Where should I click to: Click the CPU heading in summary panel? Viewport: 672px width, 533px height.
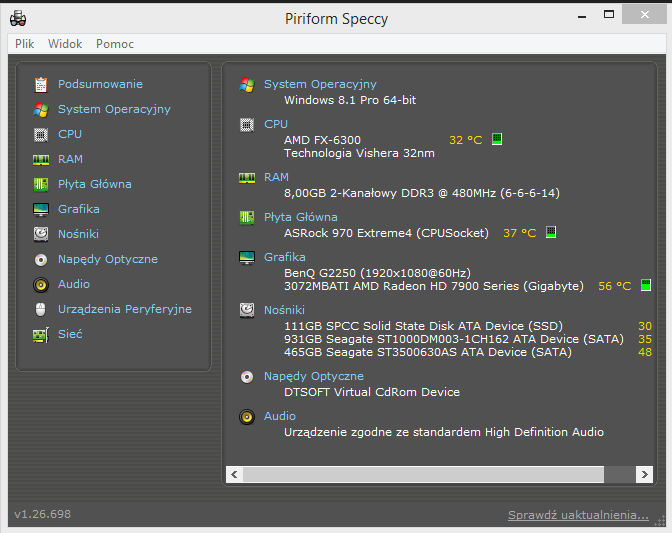click(x=276, y=124)
